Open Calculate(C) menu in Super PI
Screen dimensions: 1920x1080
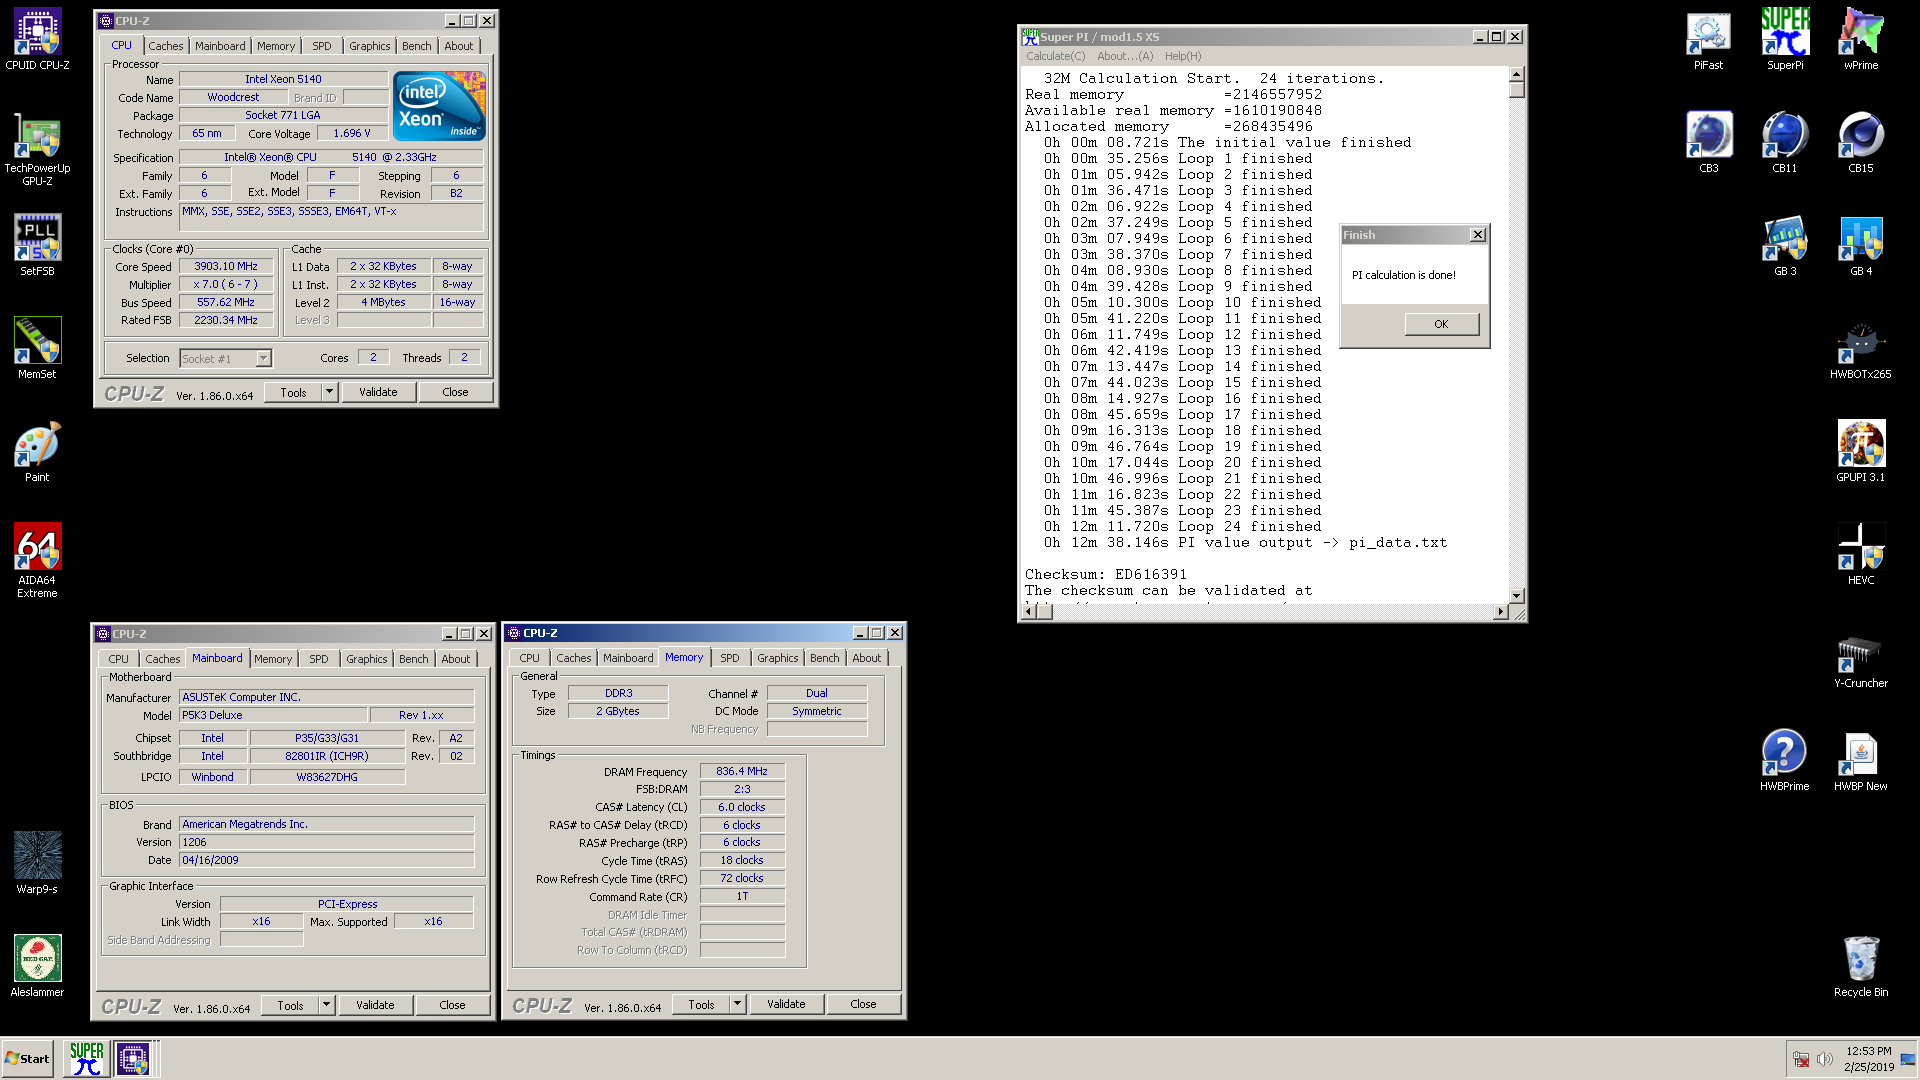[x=1055, y=56]
